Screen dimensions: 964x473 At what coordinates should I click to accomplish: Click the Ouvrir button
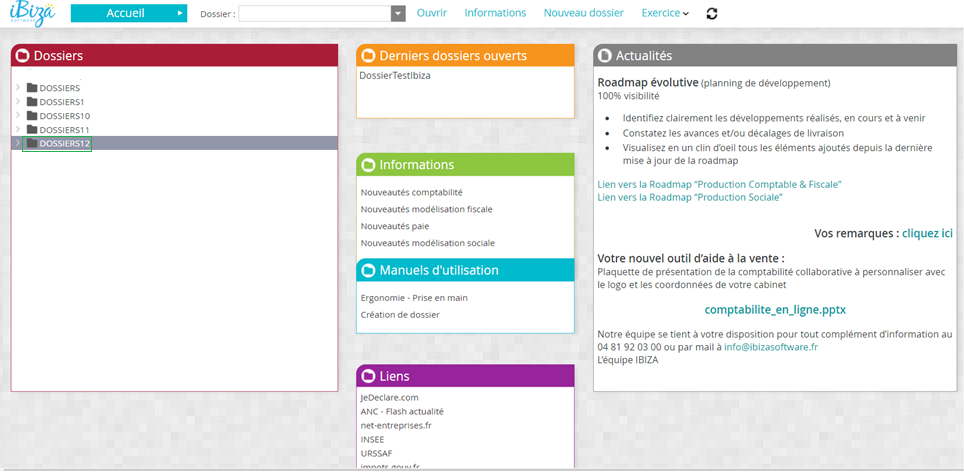click(x=431, y=14)
